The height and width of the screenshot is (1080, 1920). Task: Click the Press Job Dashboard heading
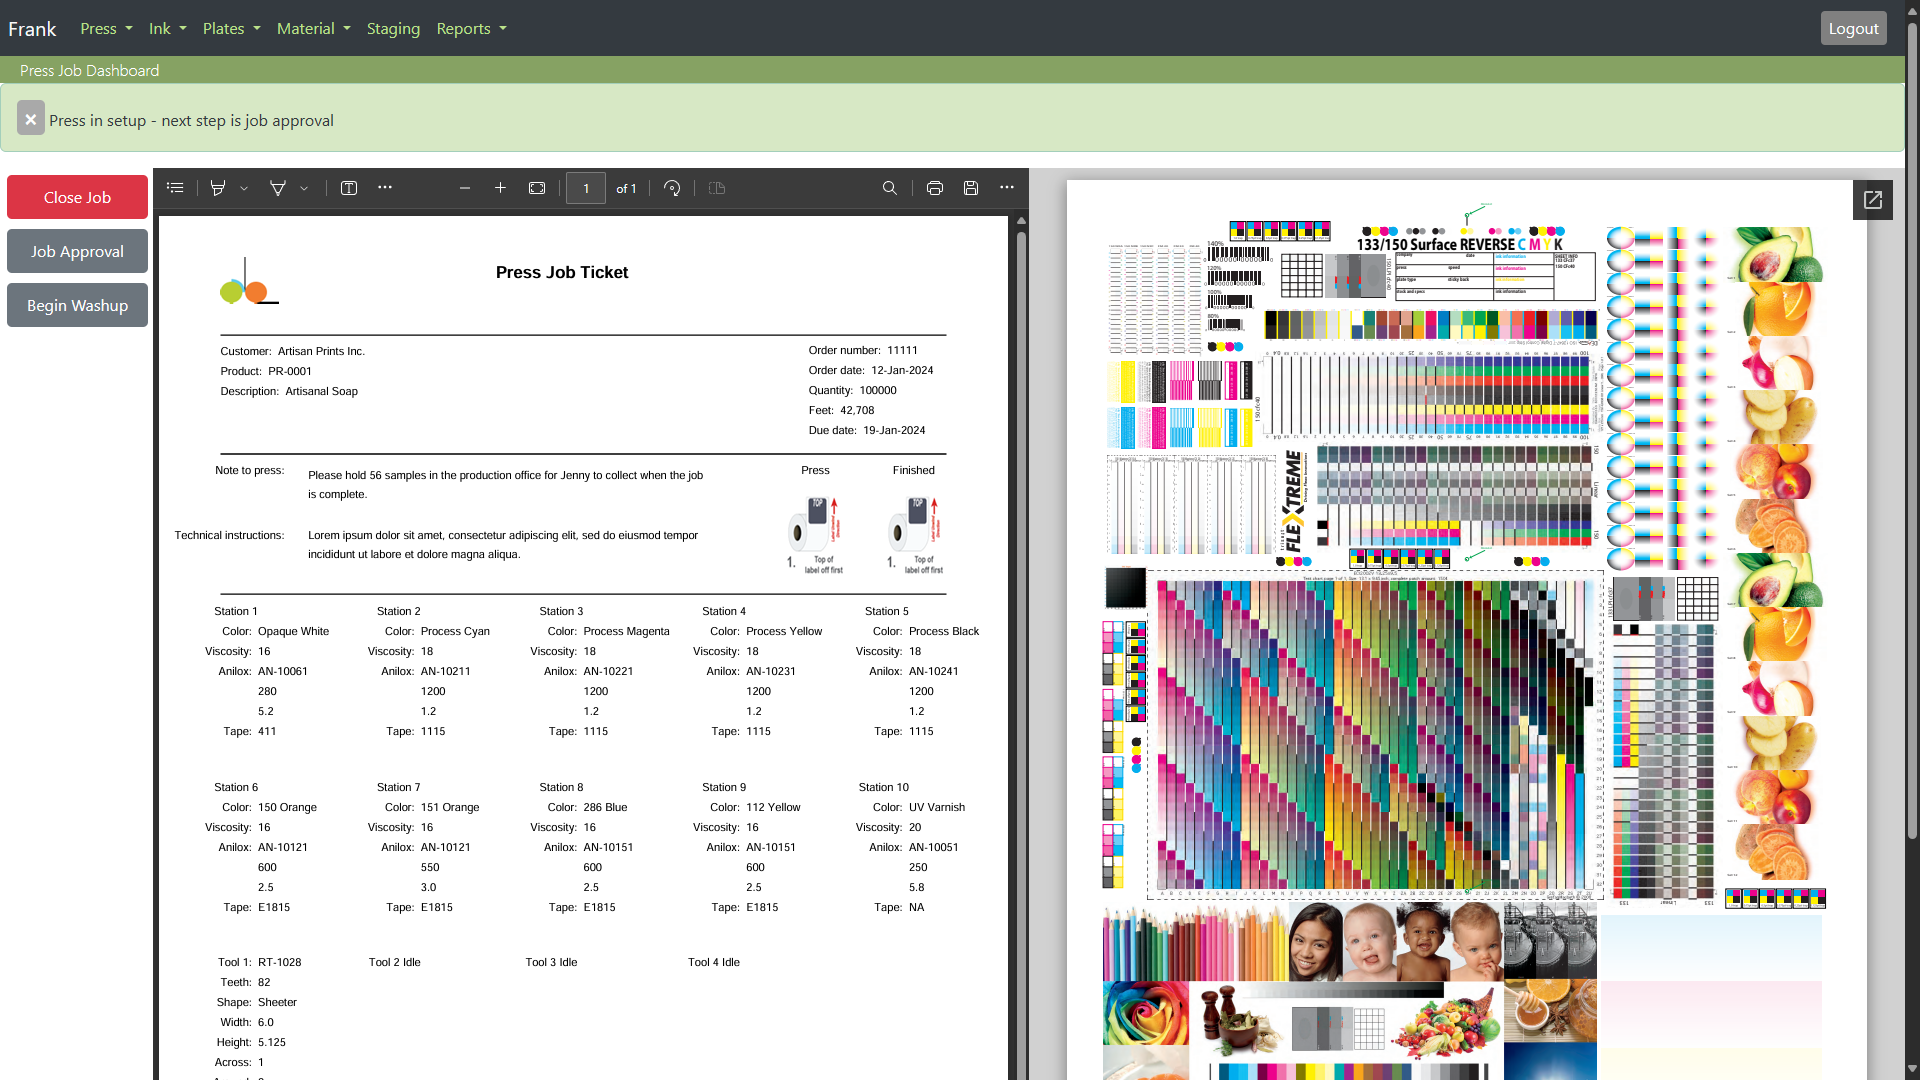tap(89, 70)
